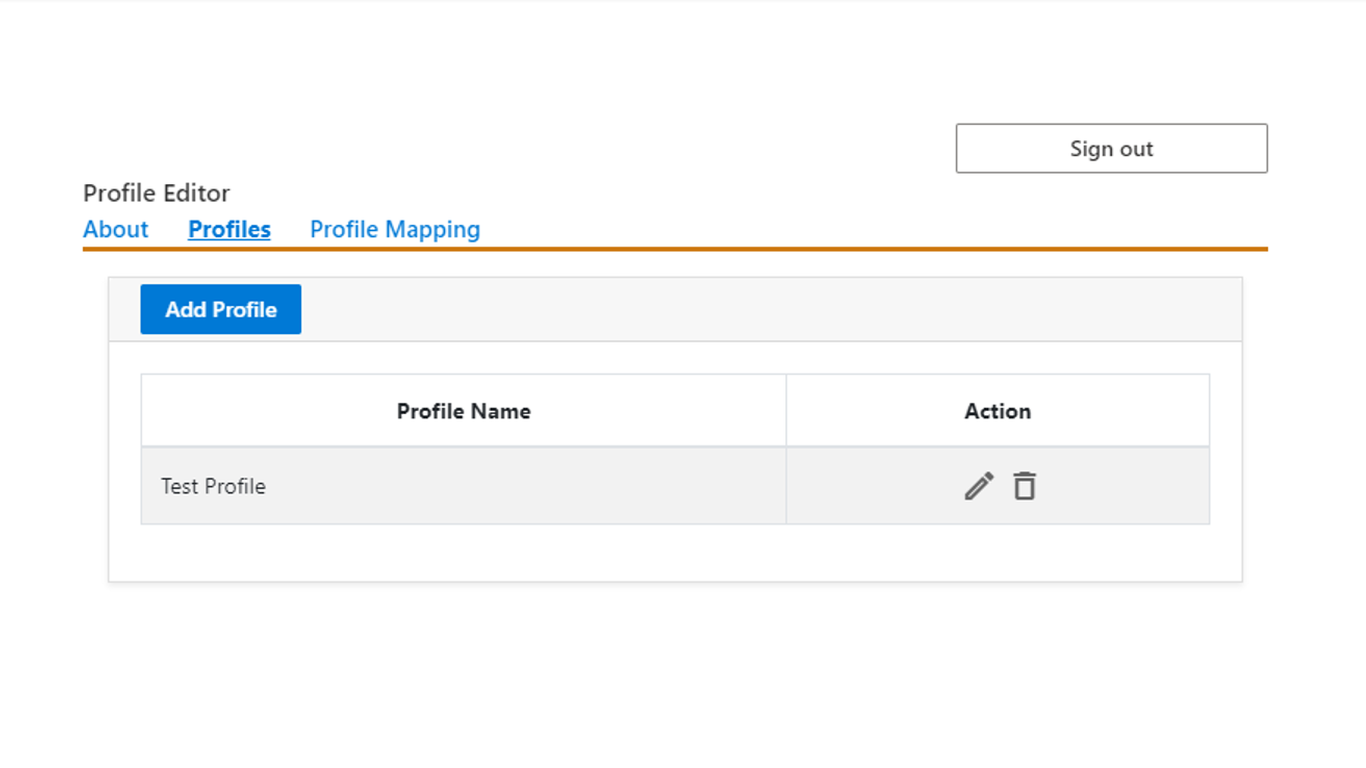Go to the Profile Mapping tab
This screenshot has height=768, width=1366.
[395, 229]
